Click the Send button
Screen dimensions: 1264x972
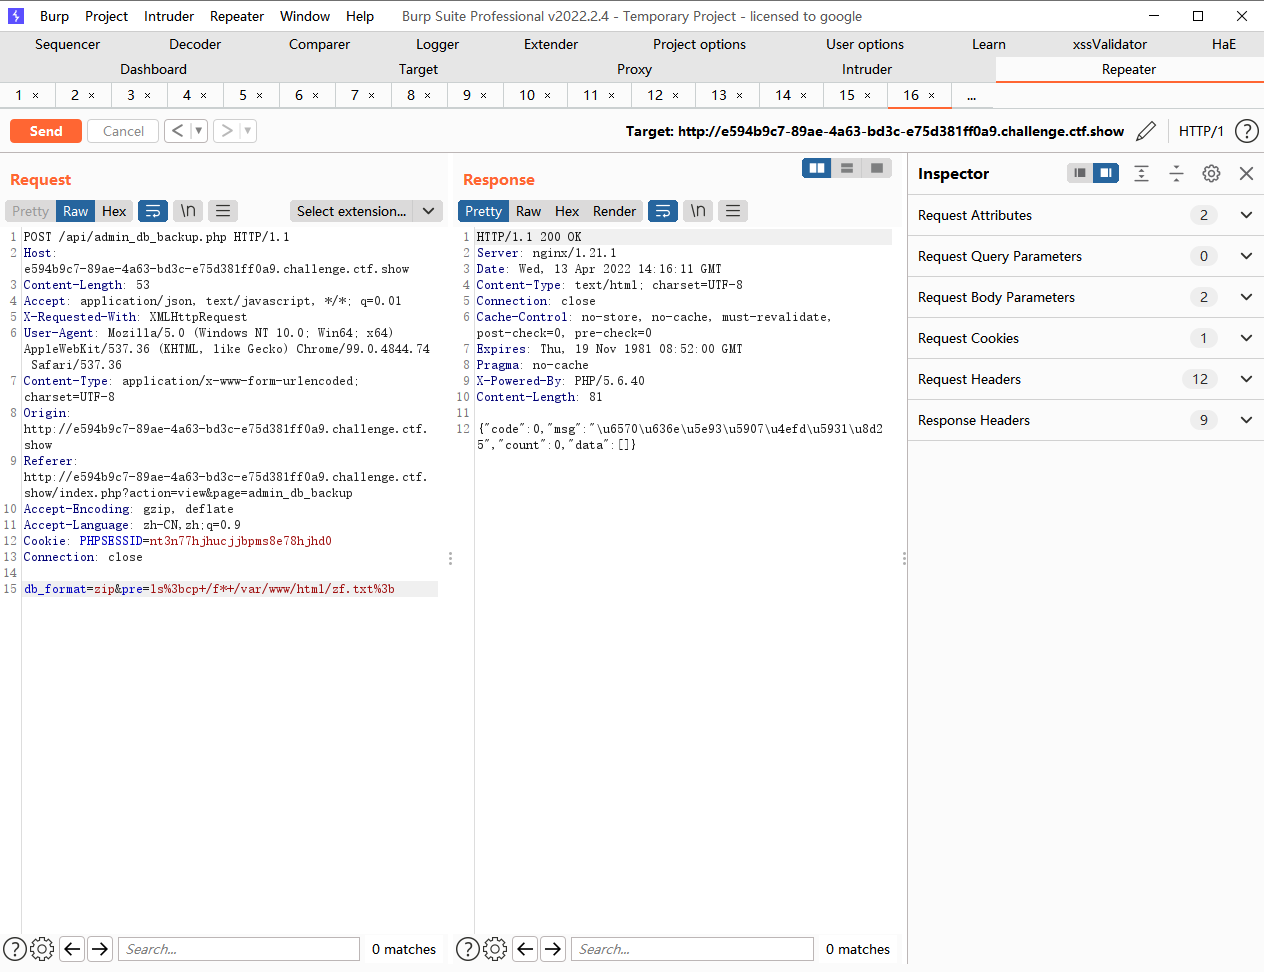coord(45,131)
